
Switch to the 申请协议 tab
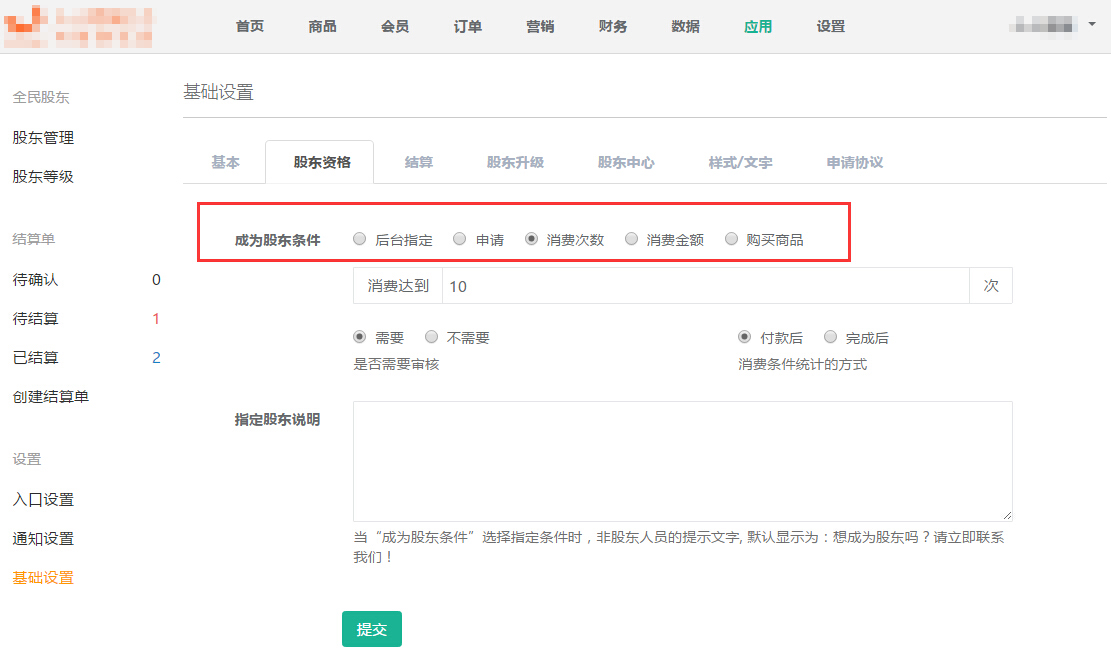point(854,162)
